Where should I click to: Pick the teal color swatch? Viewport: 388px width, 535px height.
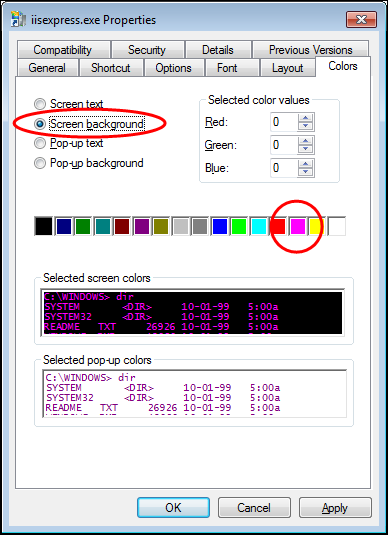102,226
